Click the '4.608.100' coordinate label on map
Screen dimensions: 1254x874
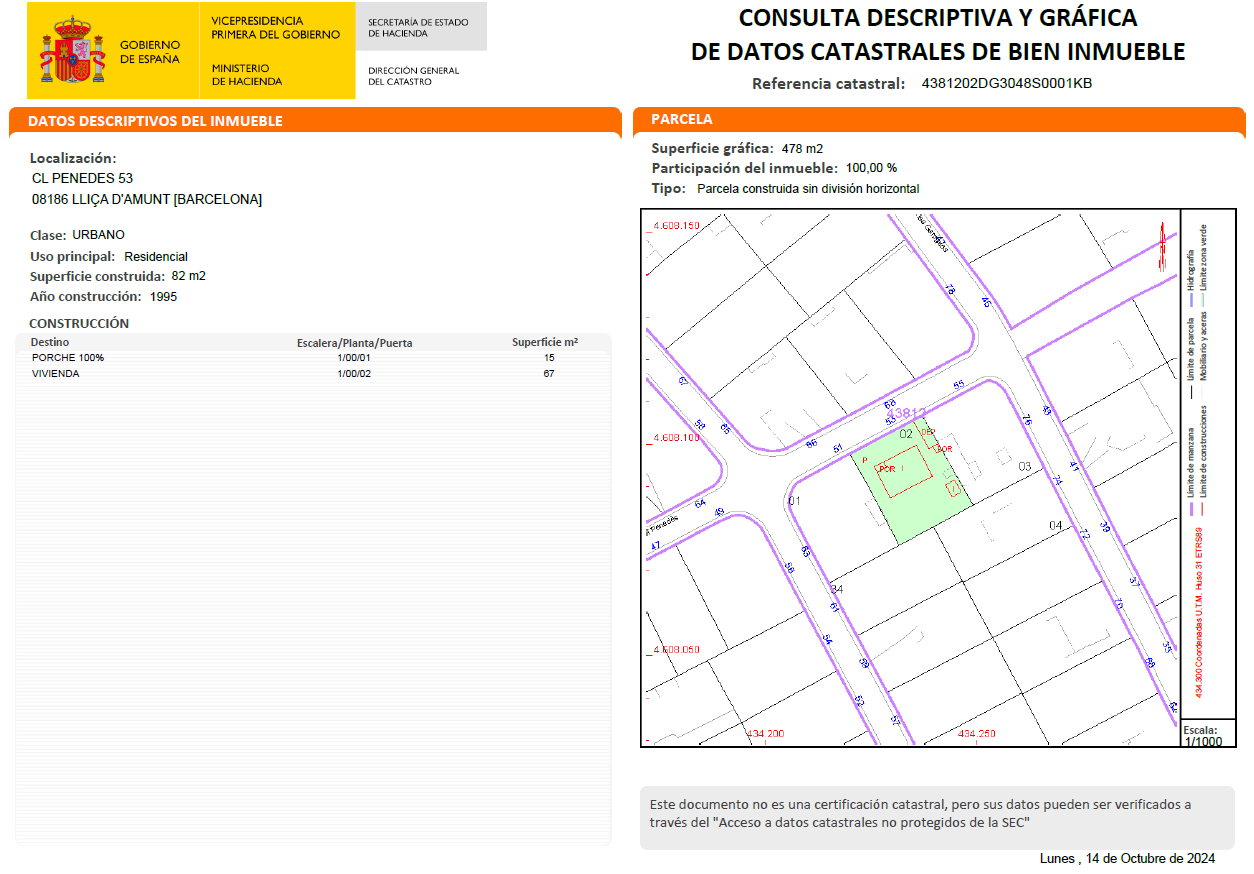676,438
